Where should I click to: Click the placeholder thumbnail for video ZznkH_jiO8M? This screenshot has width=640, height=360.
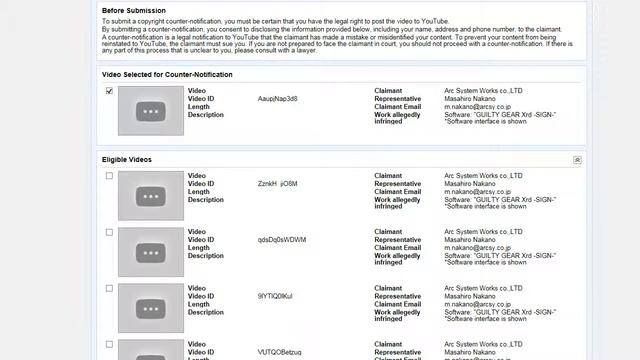tap(151, 196)
